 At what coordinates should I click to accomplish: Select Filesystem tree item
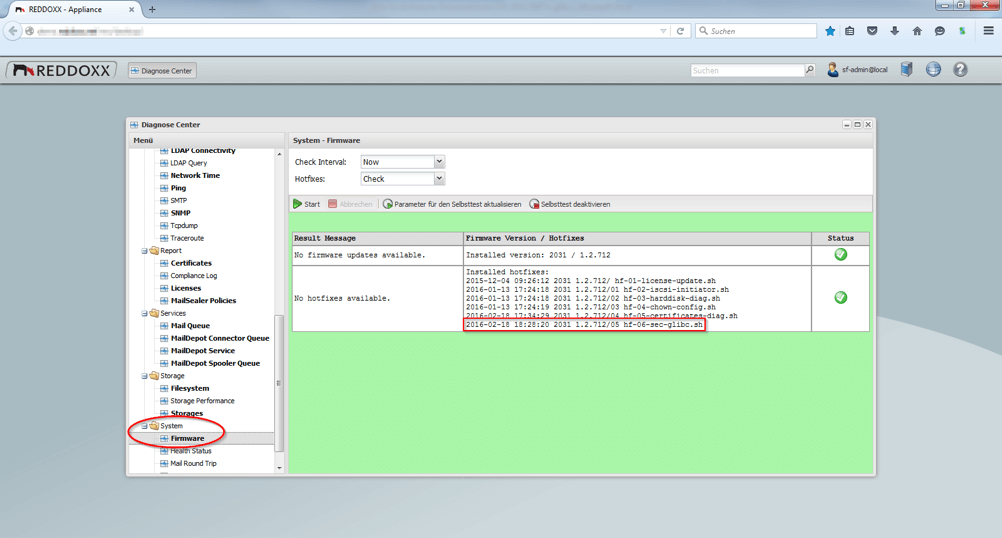(190, 388)
